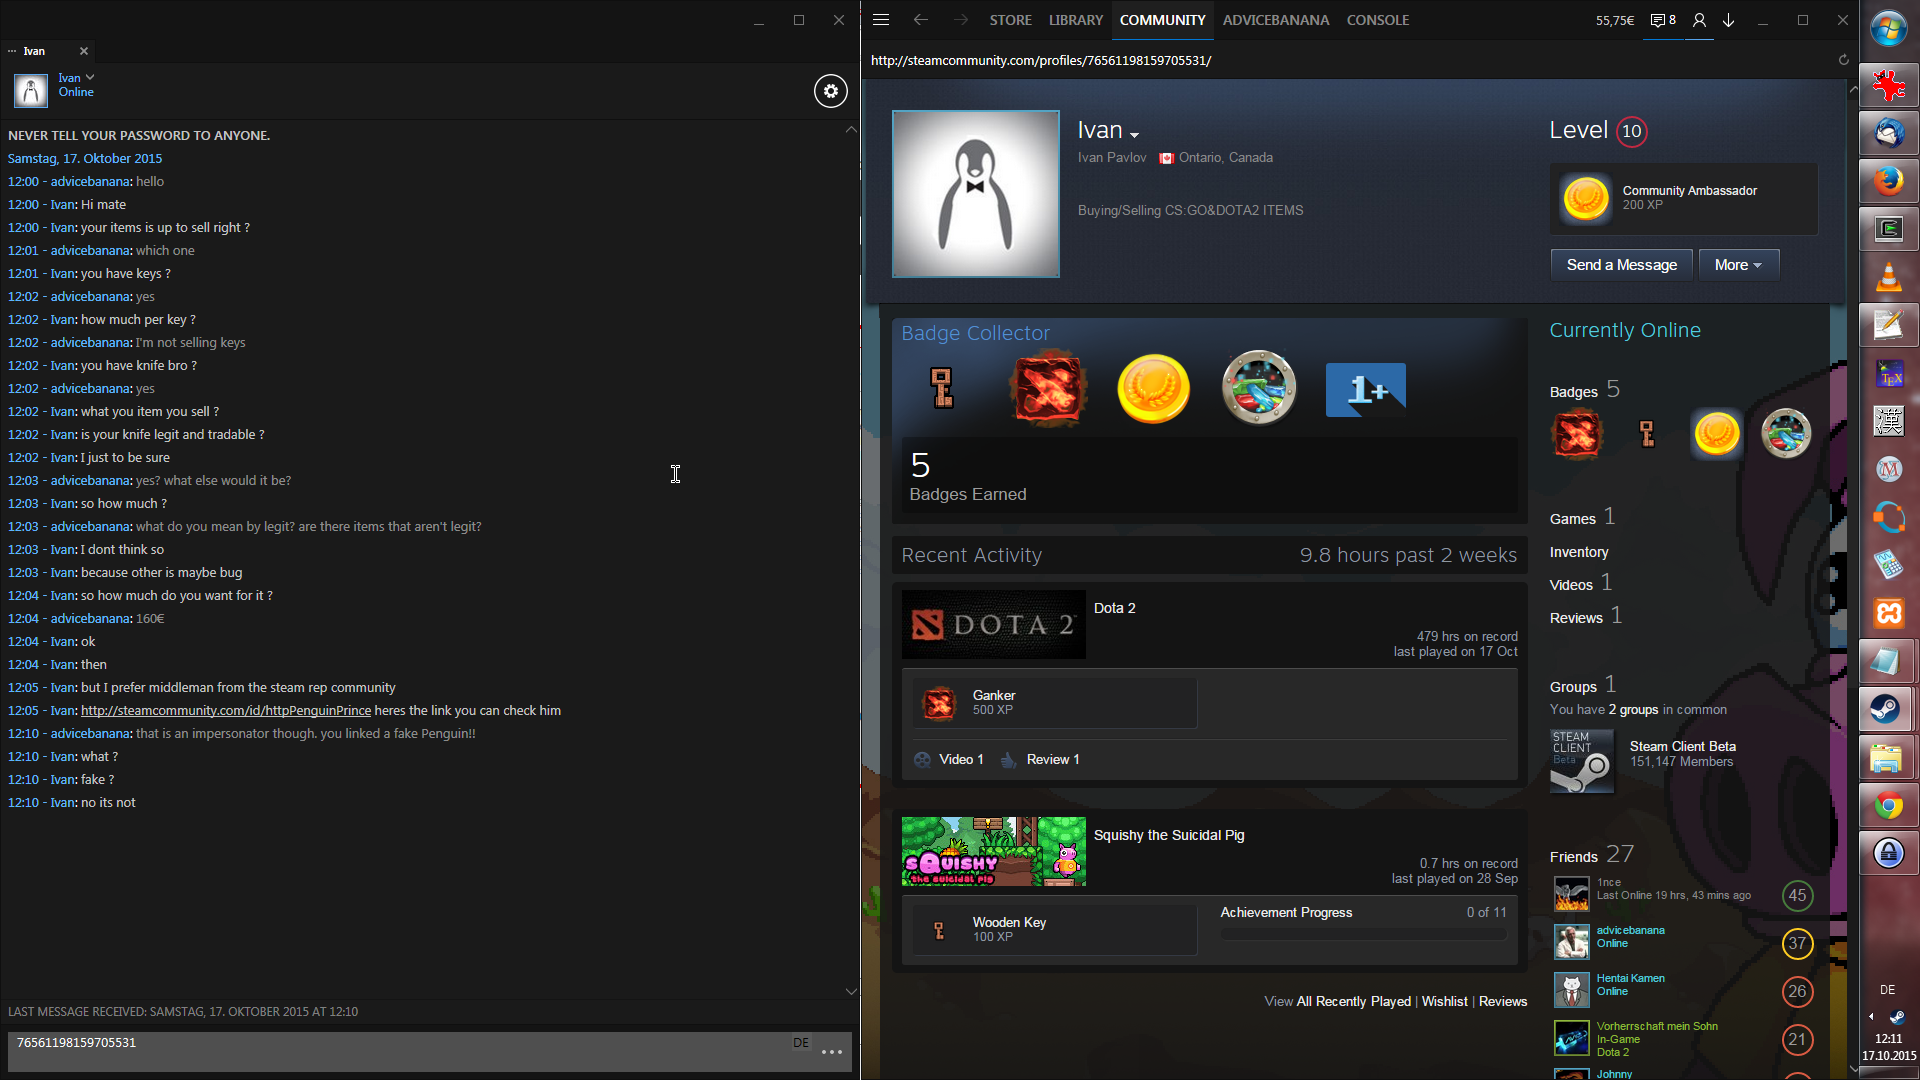The image size is (1920, 1080).
Task: Open the More dropdown on profile
Action: [1738, 265]
